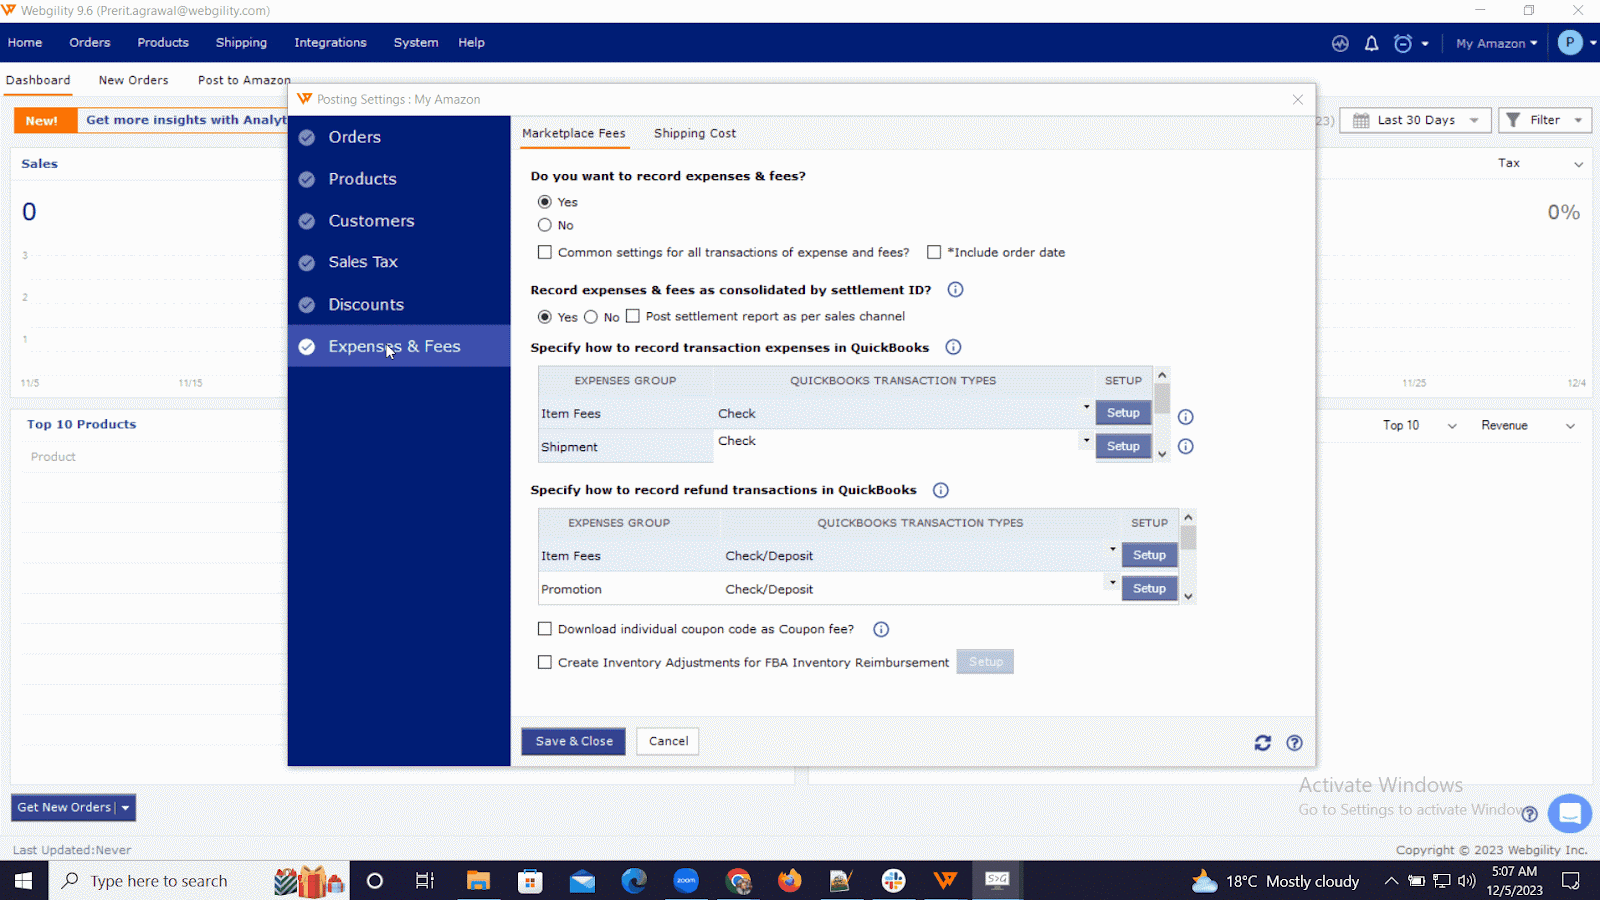The width and height of the screenshot is (1600, 900).
Task: Check Post settlement report as per sales channel
Action: (633, 316)
